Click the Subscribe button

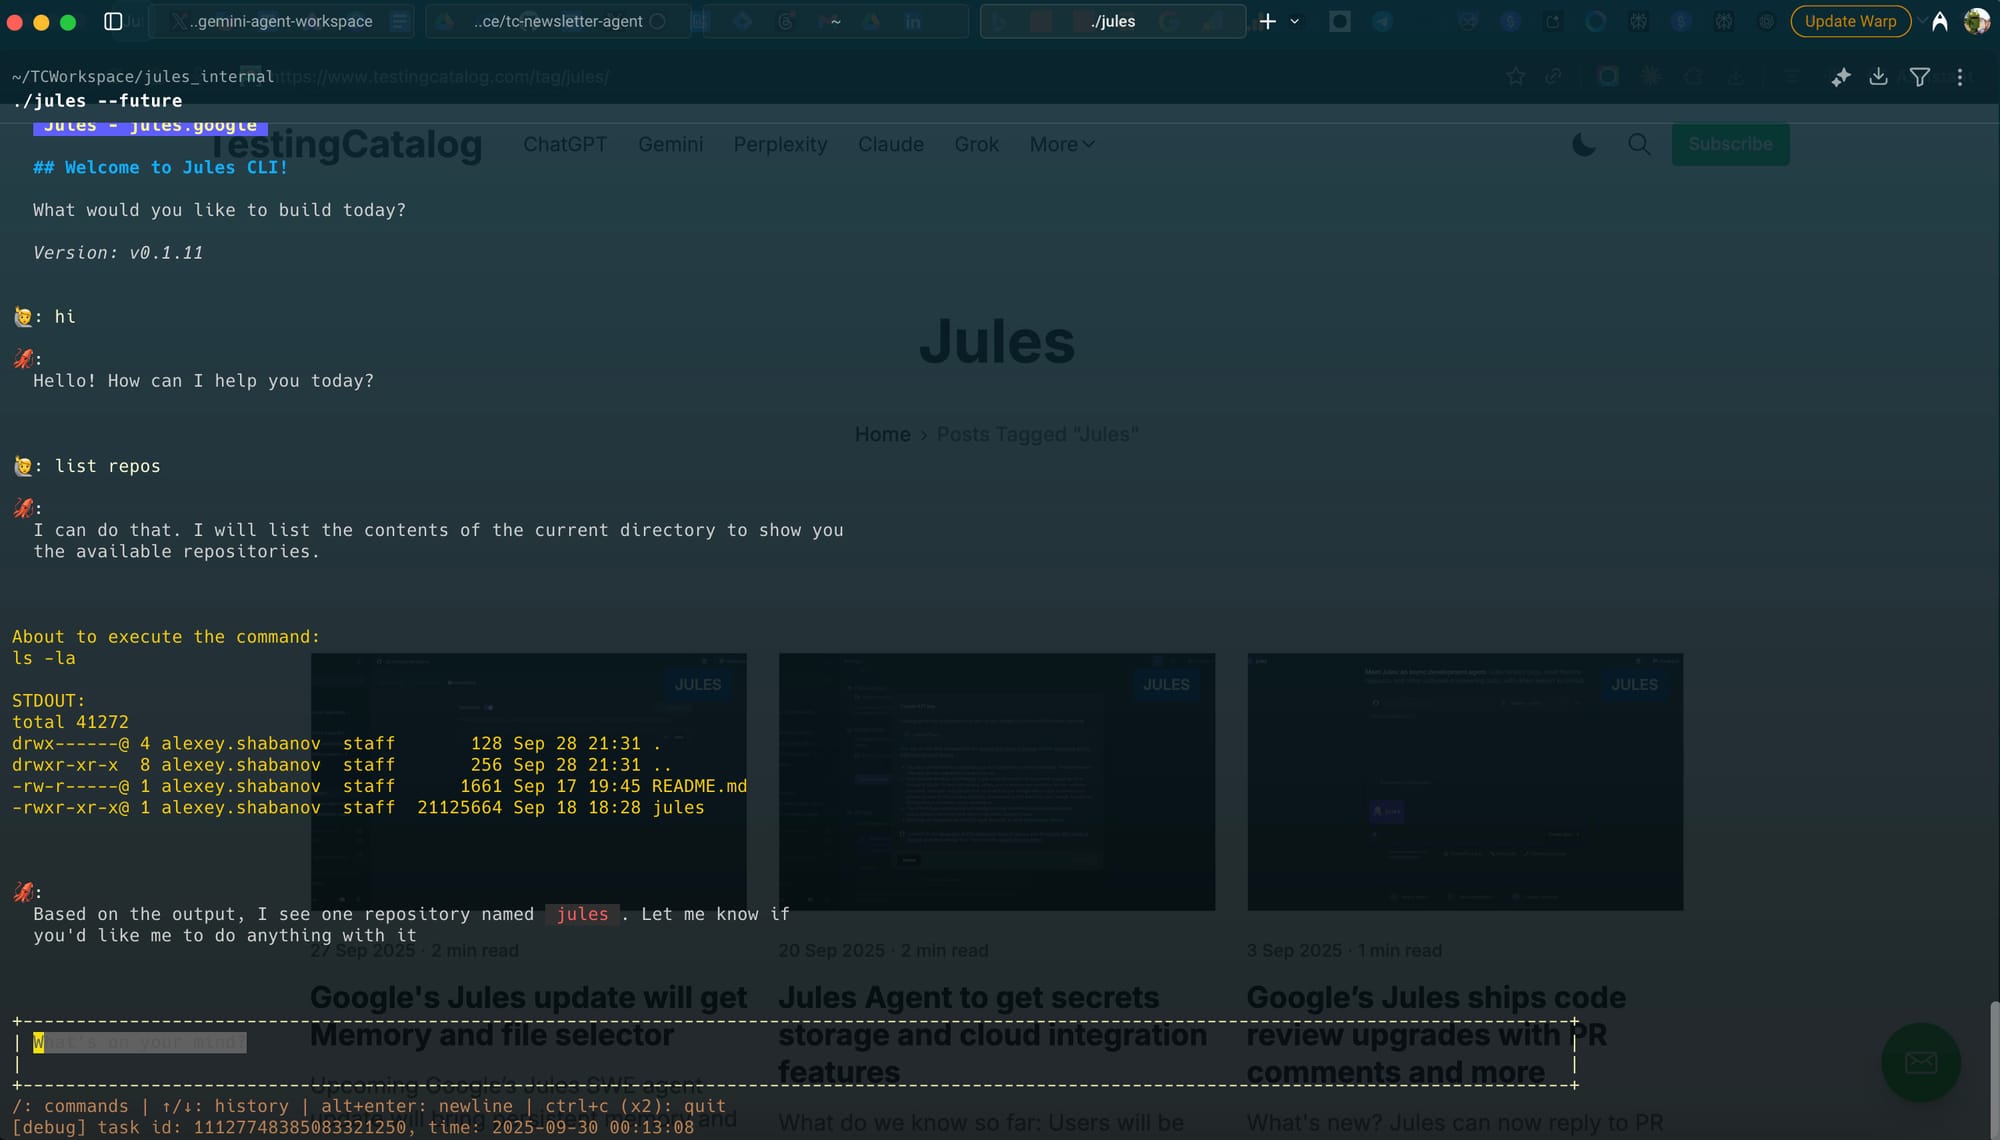pyautogui.click(x=1730, y=144)
